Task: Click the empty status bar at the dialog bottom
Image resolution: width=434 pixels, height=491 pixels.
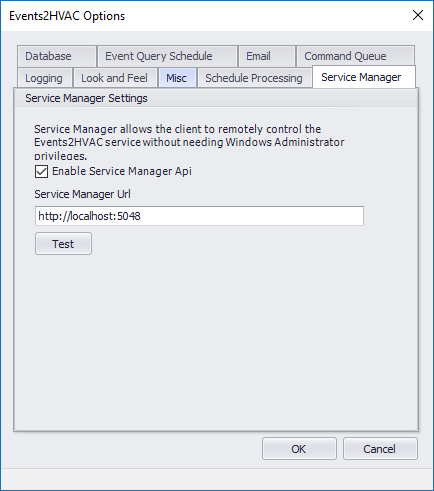Action: [217, 479]
